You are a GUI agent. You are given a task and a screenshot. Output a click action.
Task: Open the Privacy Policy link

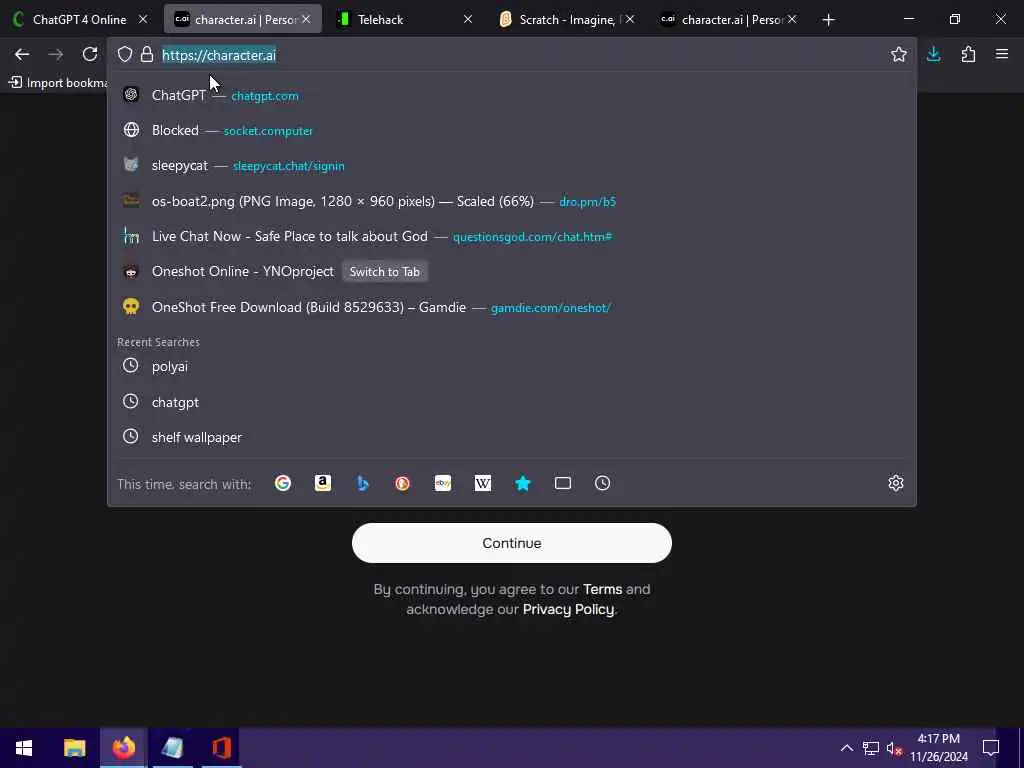568,609
